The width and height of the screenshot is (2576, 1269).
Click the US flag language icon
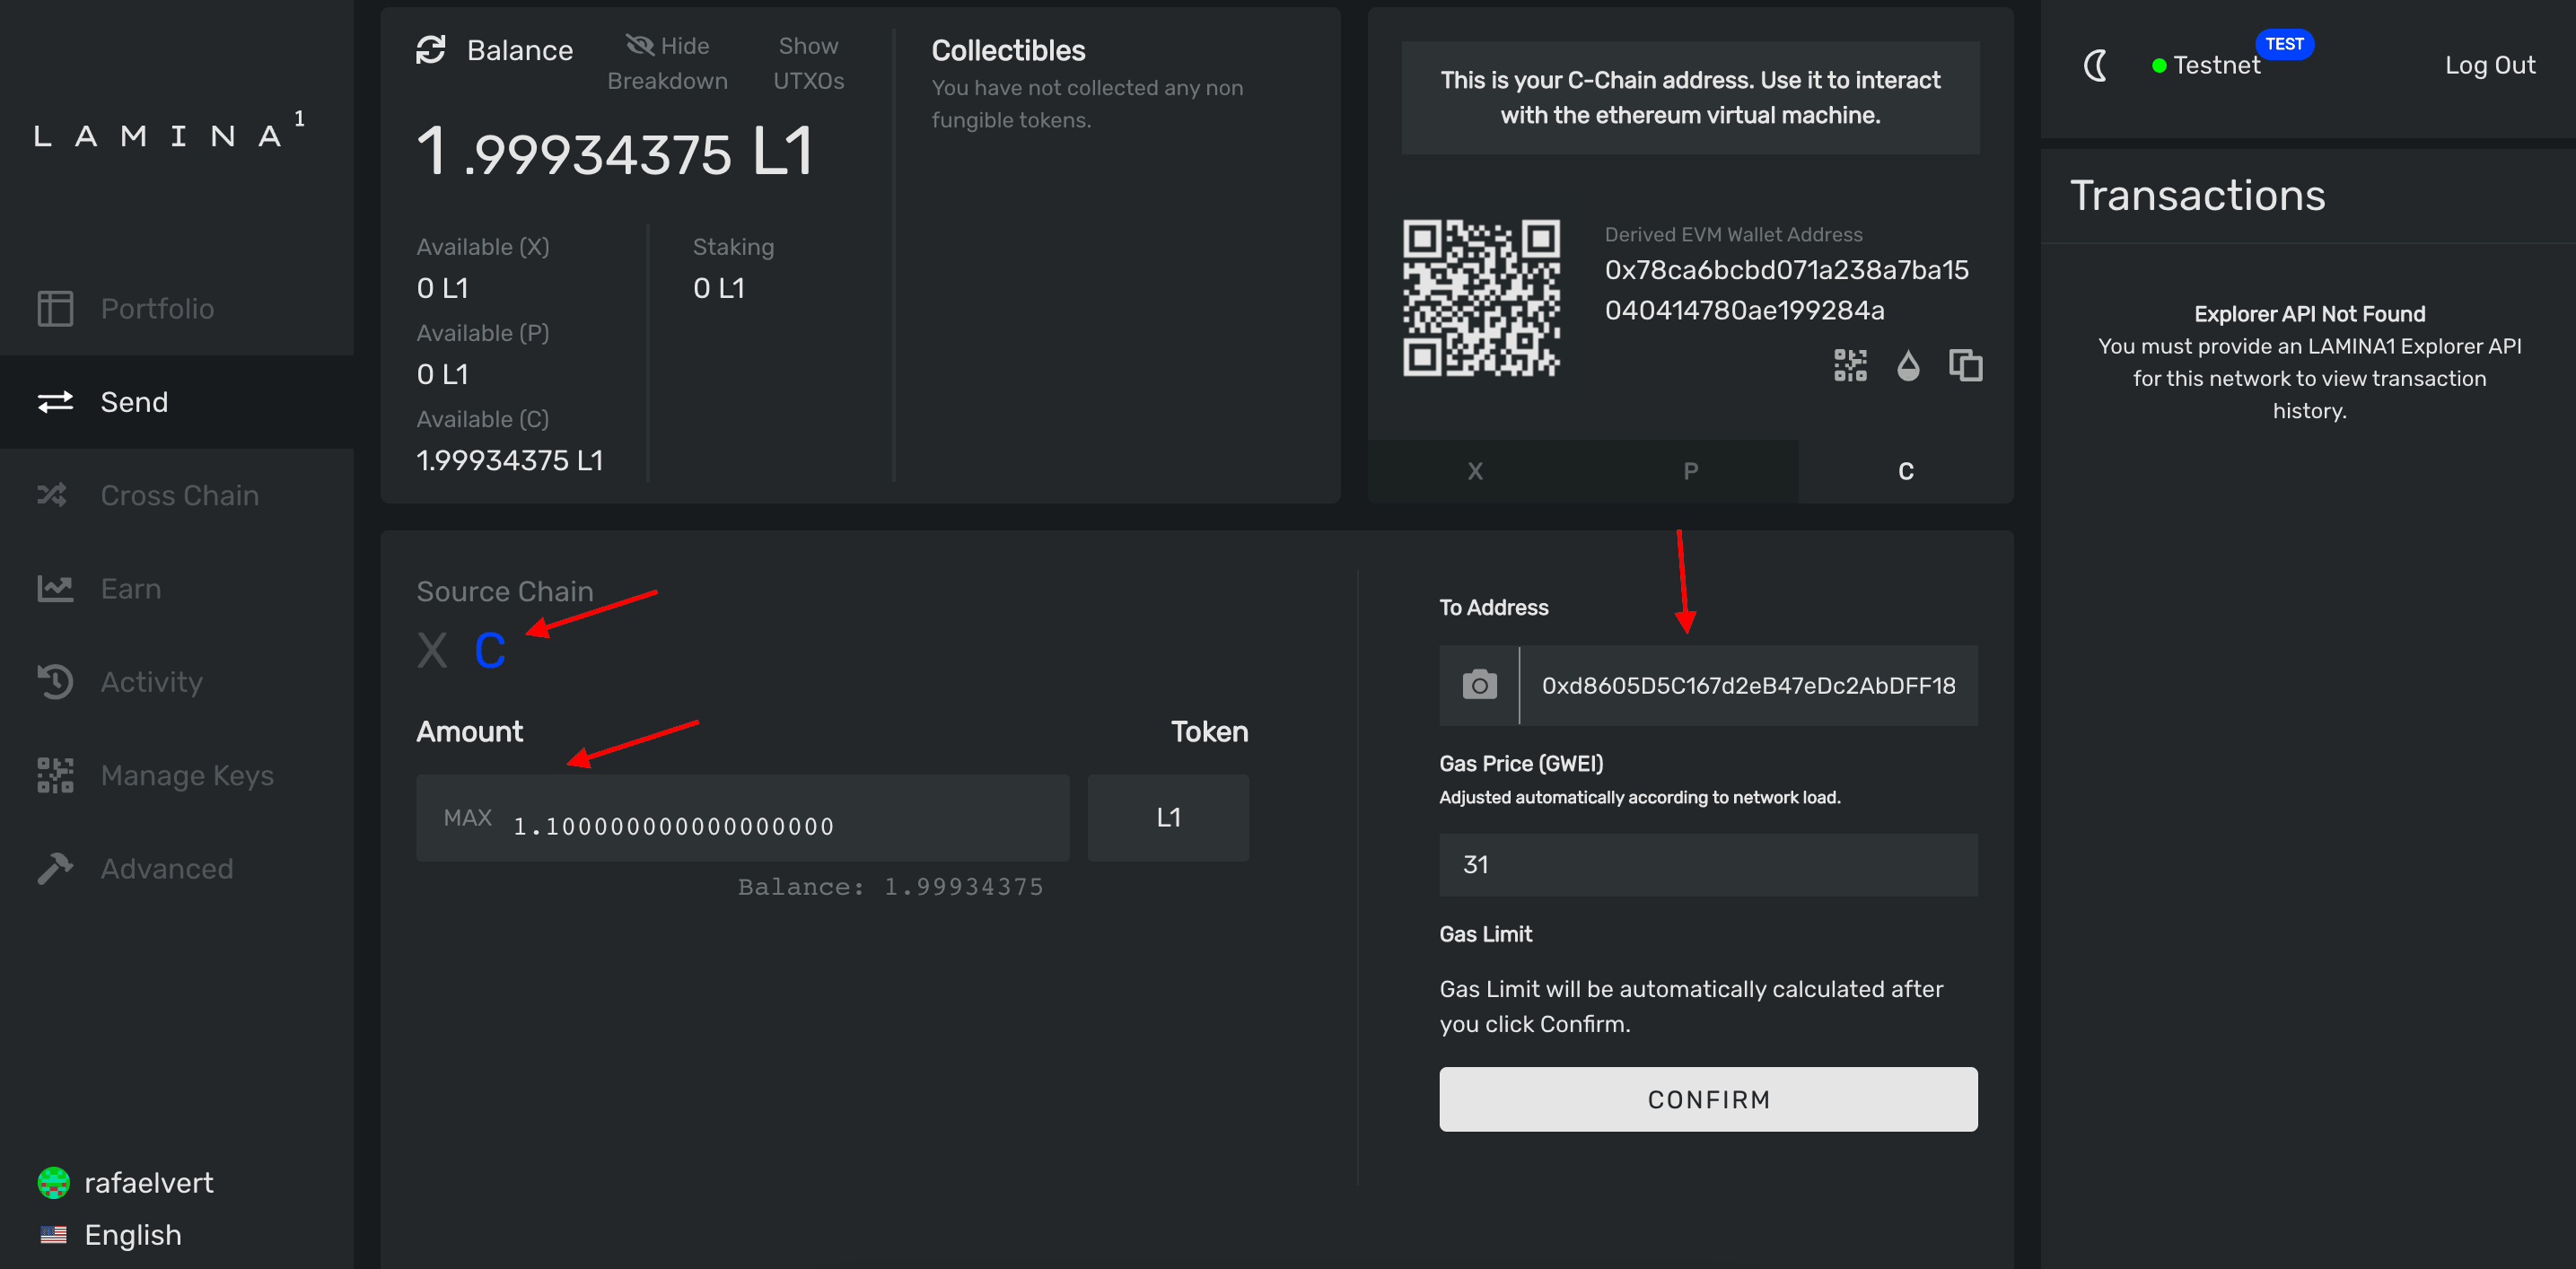tap(53, 1235)
